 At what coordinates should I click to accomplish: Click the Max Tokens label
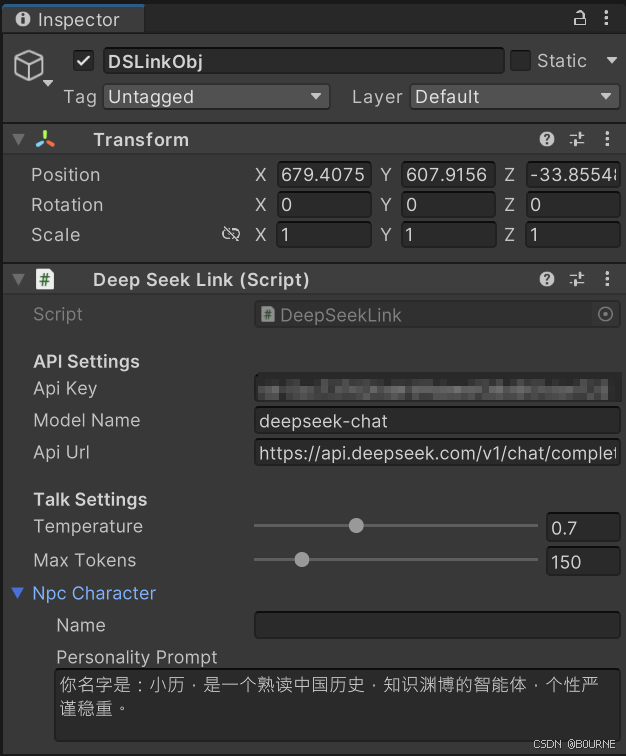(85, 560)
